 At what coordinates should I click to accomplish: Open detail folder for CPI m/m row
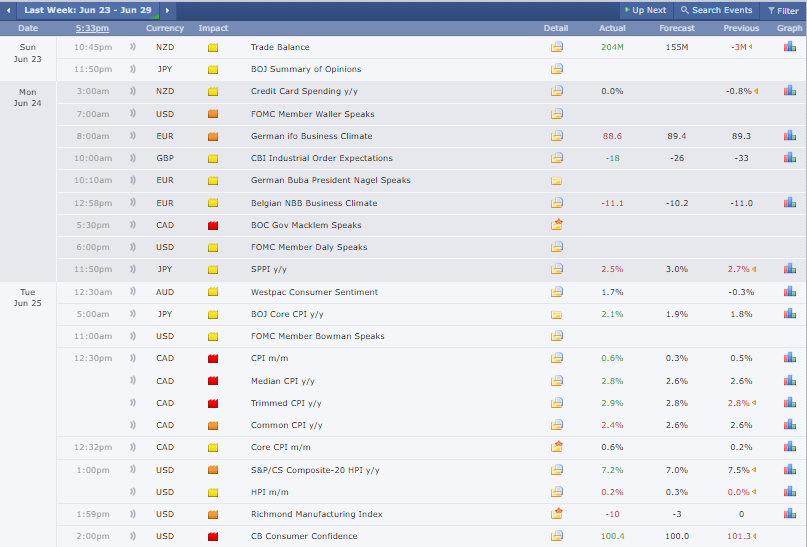click(x=556, y=358)
